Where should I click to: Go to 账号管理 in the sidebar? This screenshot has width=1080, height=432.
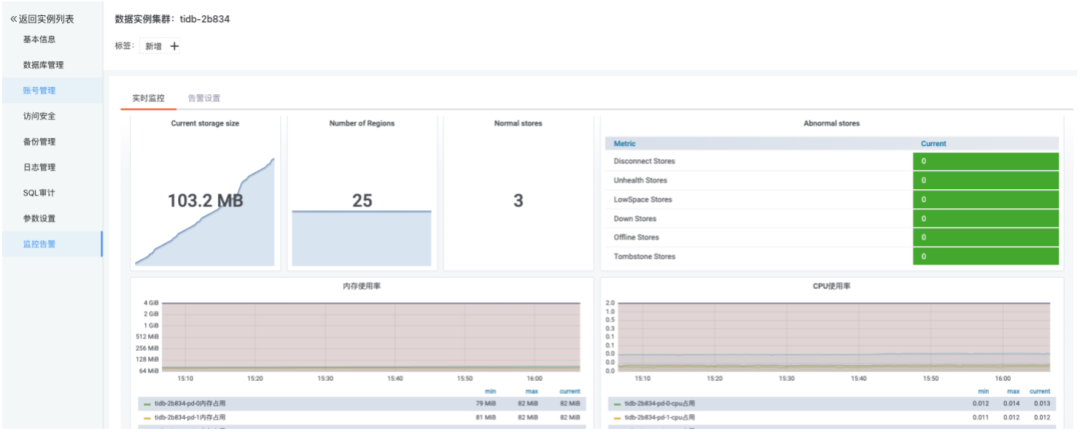(x=39, y=90)
